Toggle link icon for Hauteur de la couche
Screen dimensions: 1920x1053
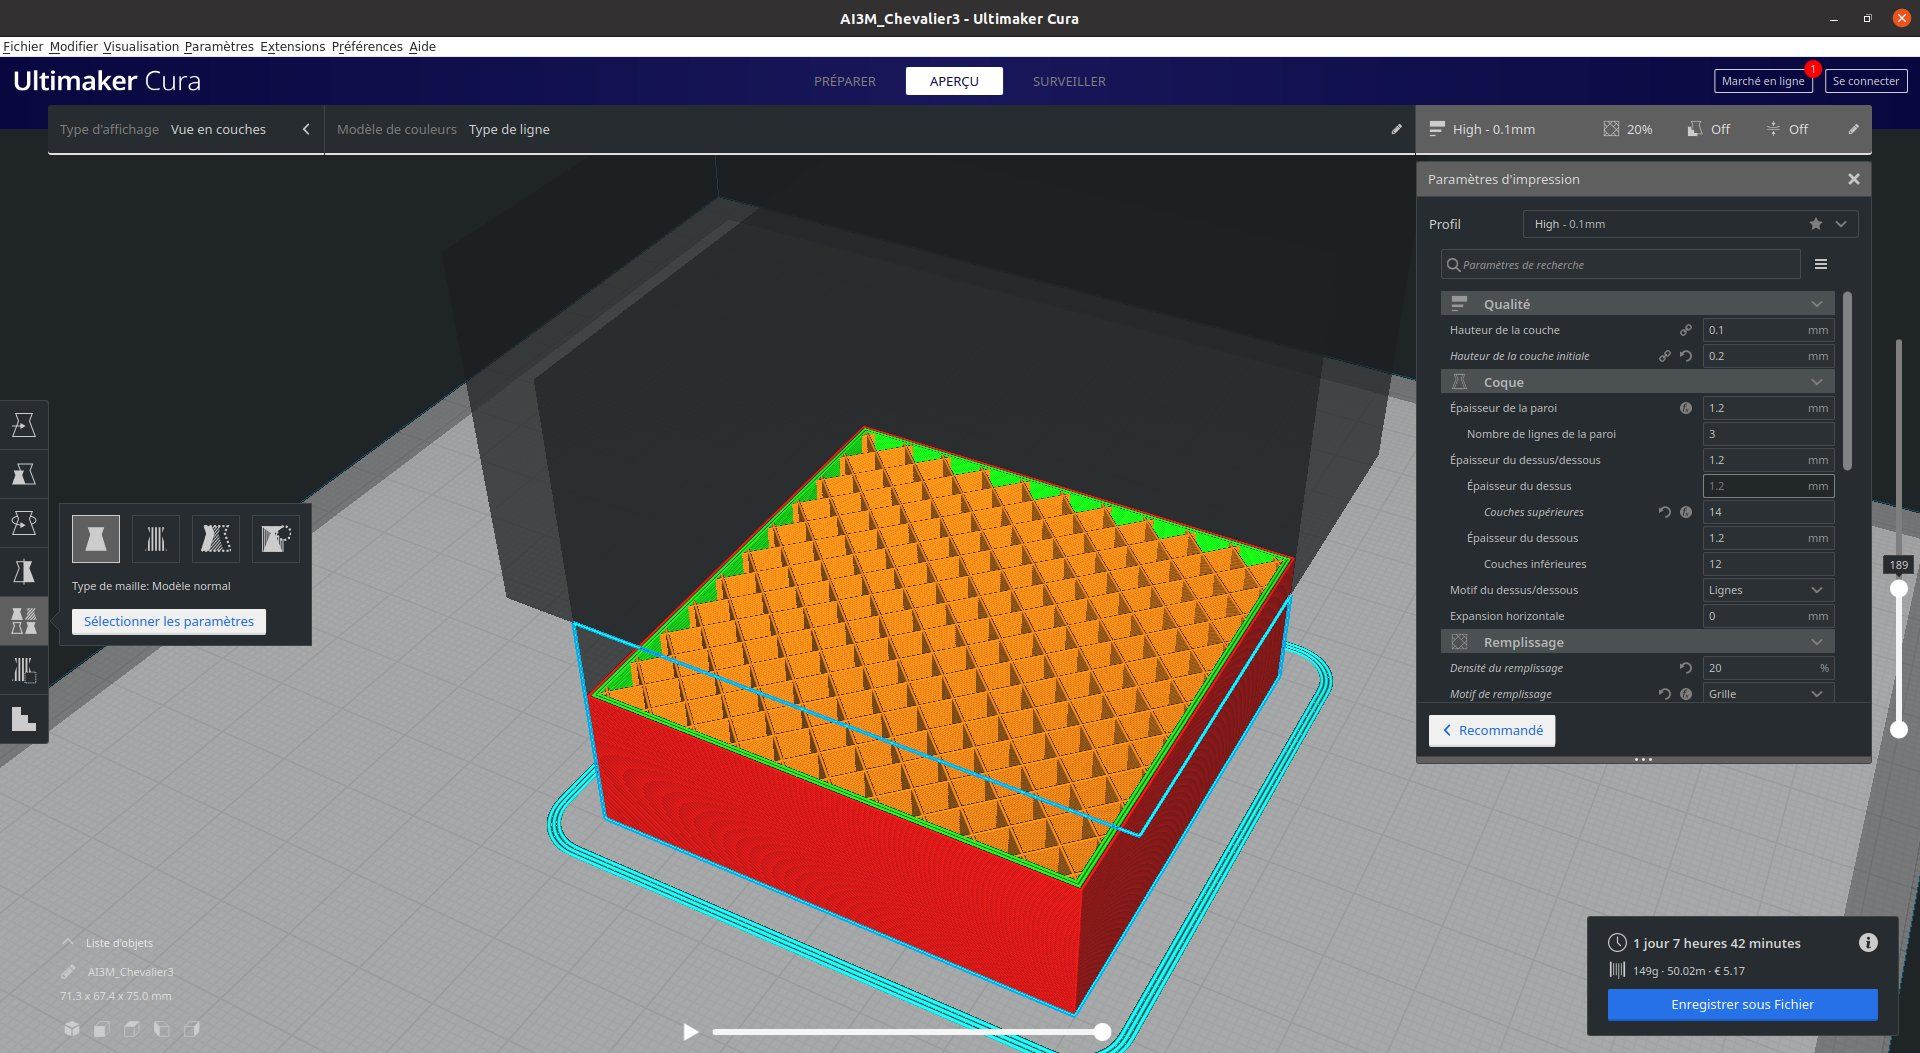coord(1686,330)
